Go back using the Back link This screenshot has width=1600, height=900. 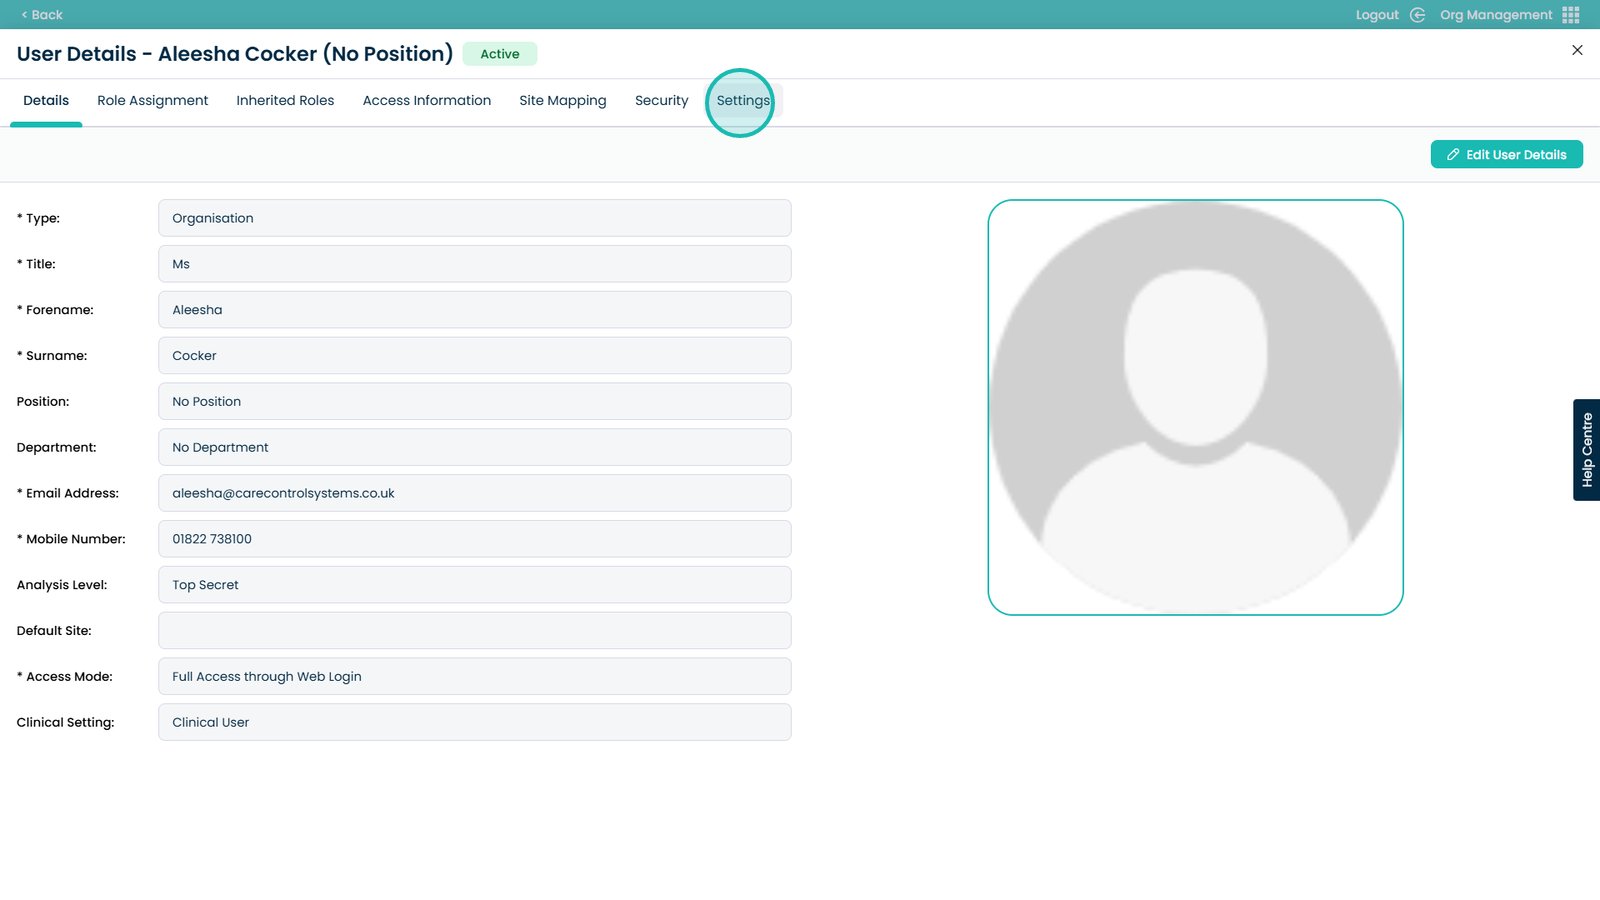point(42,15)
